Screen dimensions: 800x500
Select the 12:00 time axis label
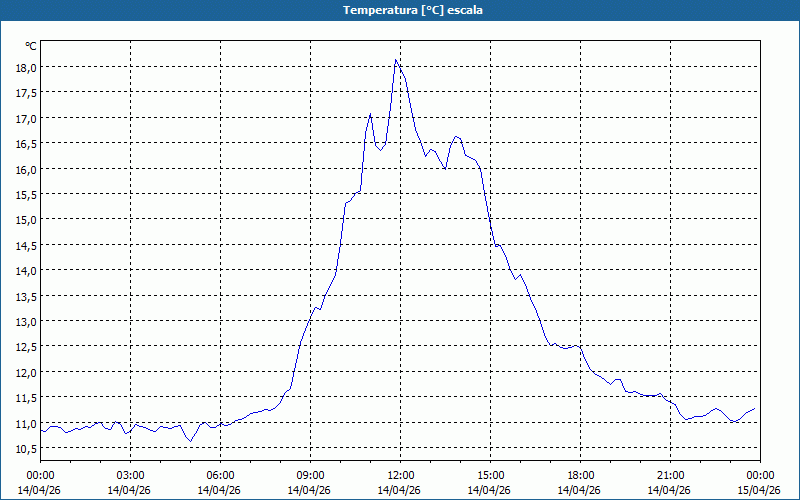pos(401,475)
